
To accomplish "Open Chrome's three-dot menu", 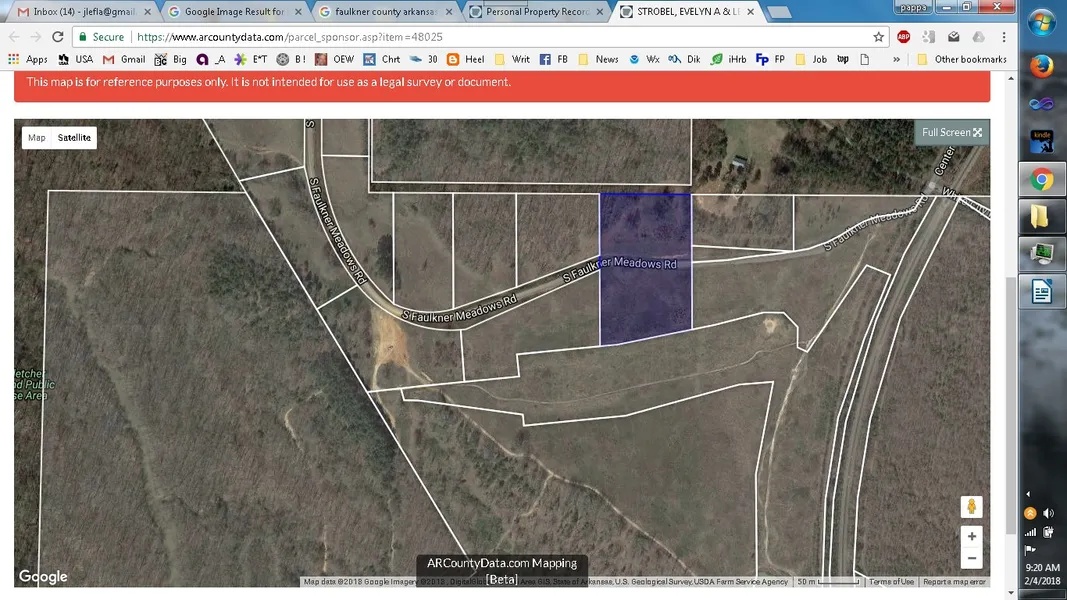I will click(x=1003, y=37).
